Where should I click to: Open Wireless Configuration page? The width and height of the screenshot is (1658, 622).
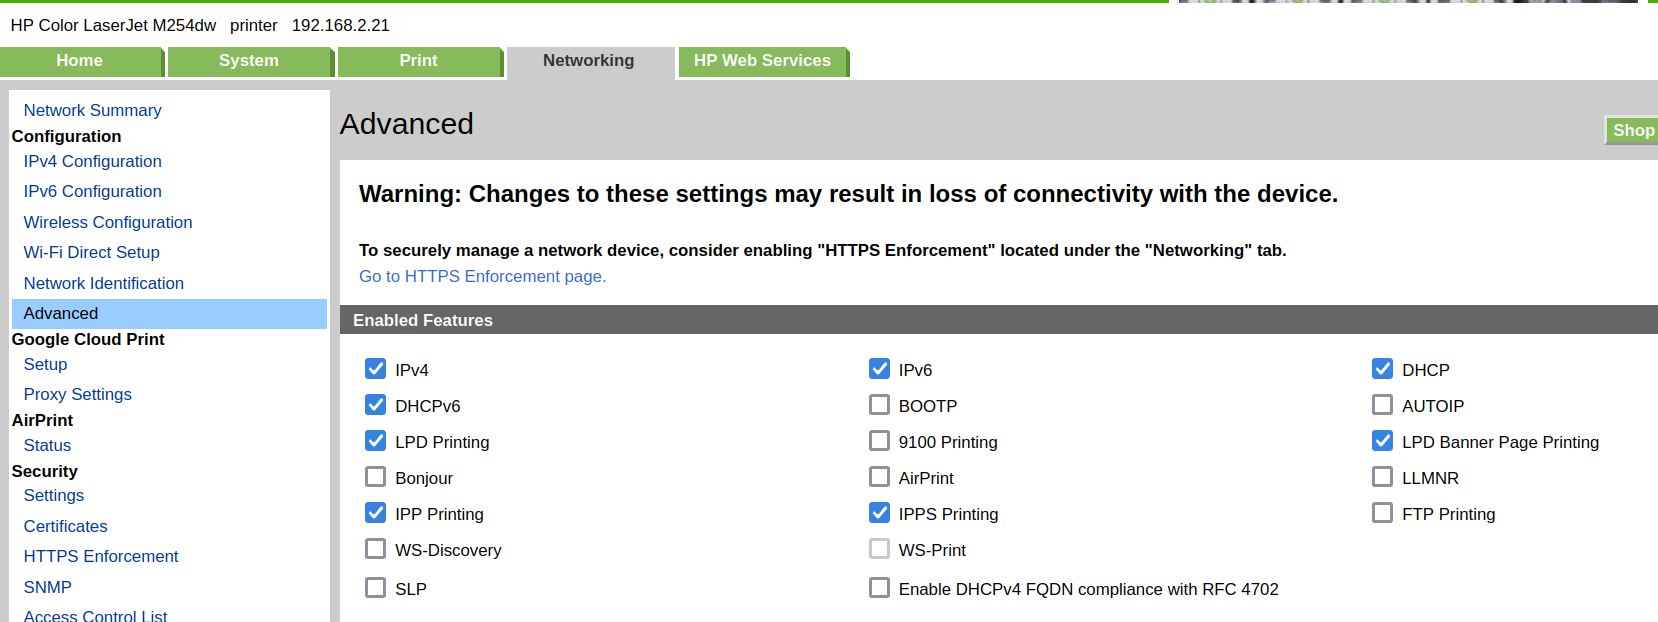[108, 222]
